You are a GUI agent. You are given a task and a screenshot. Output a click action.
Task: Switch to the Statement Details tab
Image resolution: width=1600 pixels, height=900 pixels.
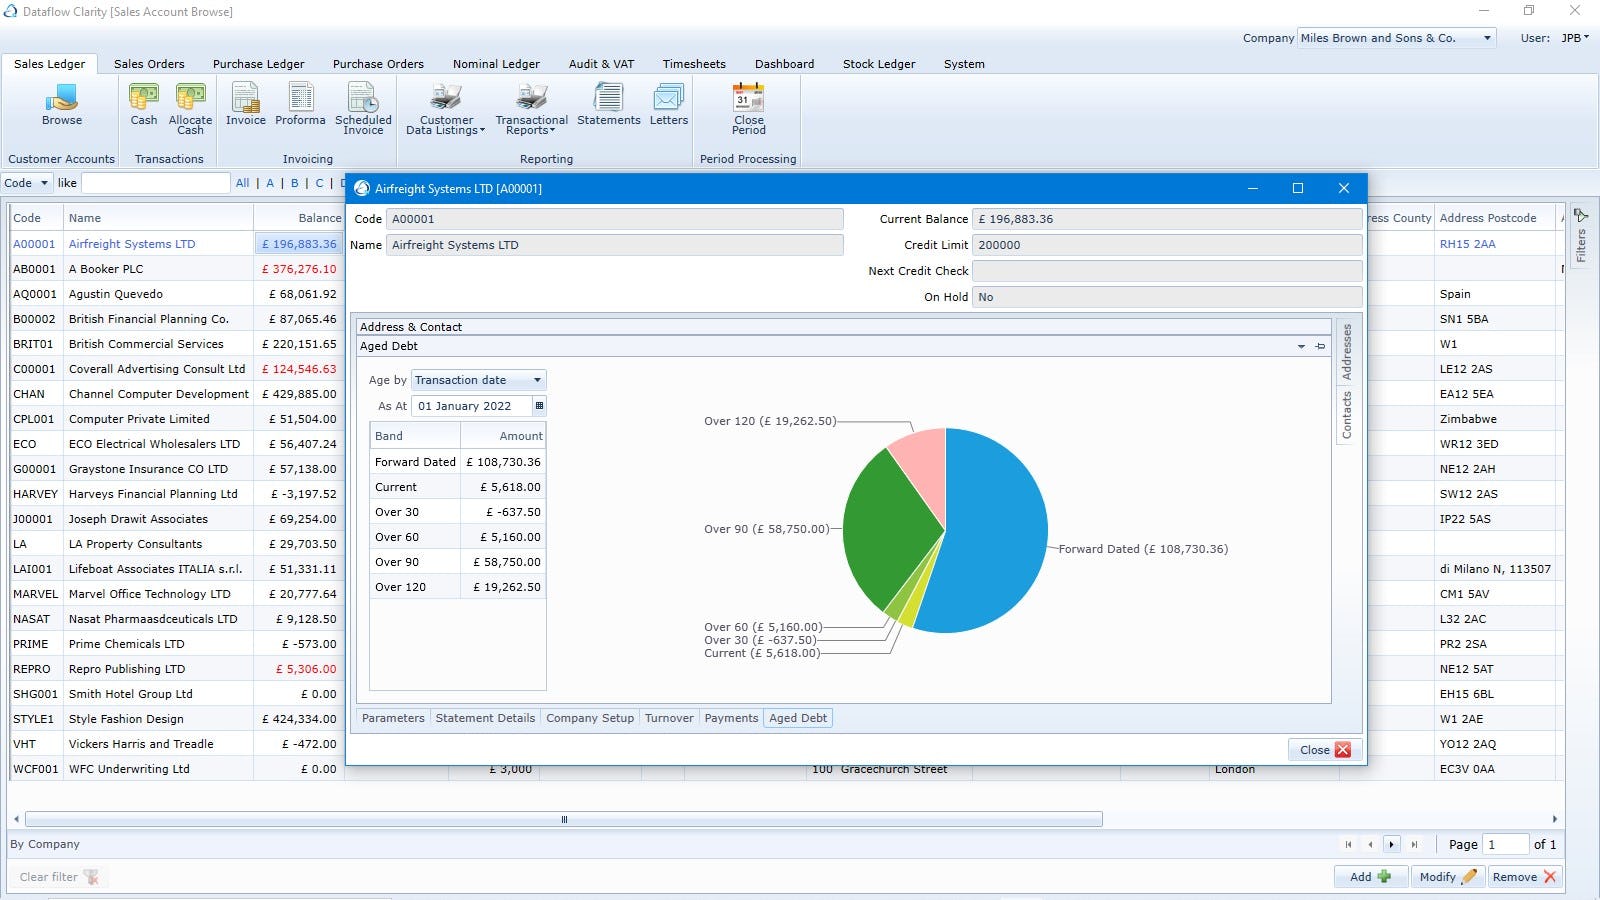[x=485, y=718]
